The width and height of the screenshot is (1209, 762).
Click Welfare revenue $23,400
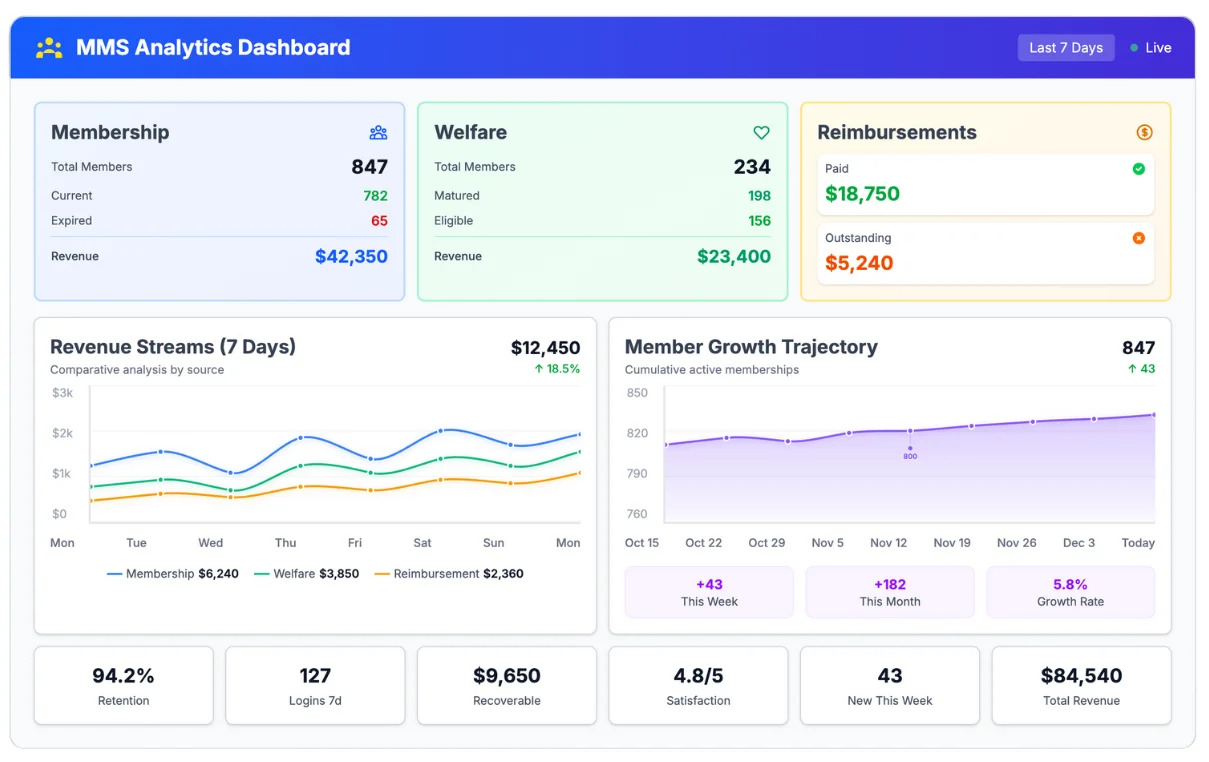(734, 256)
